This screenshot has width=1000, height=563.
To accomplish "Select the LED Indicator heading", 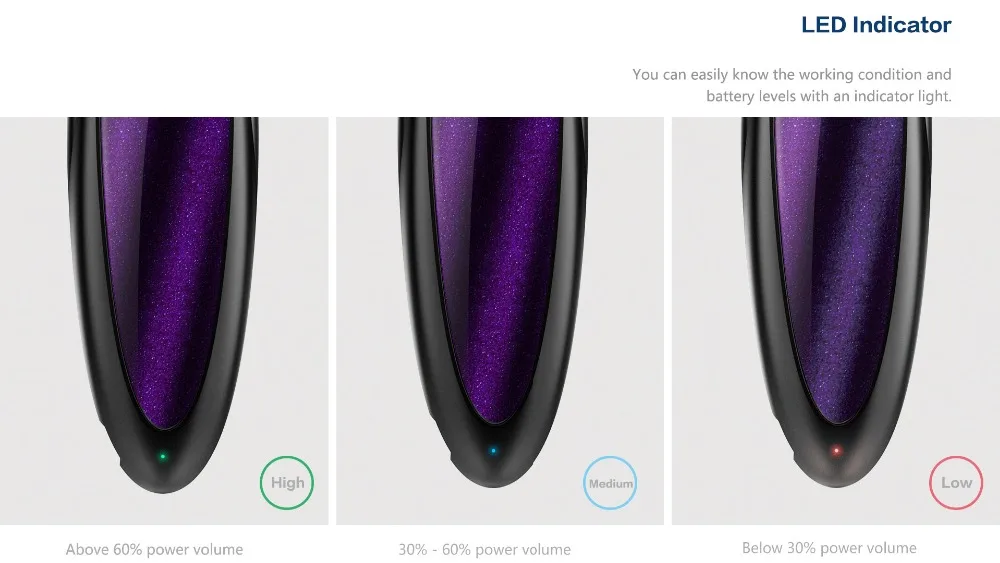I will (x=876, y=25).
